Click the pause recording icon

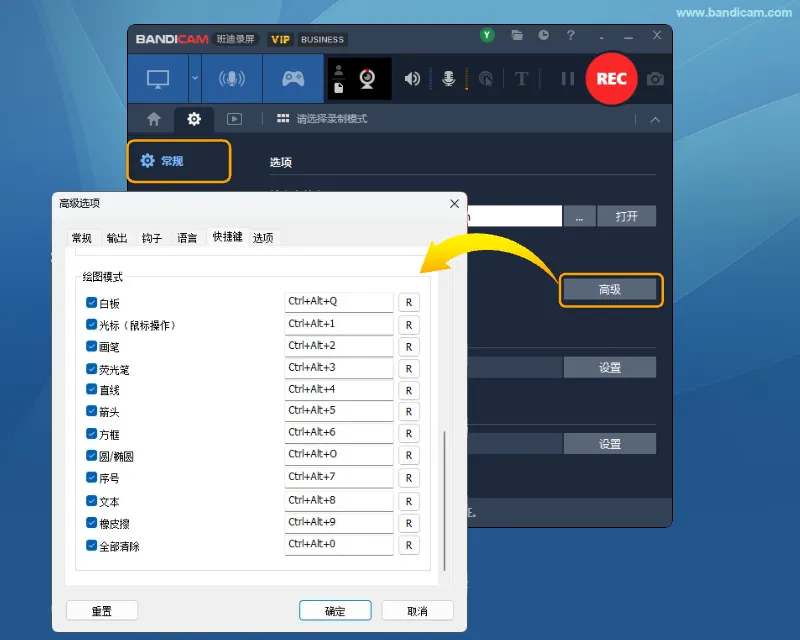[567, 79]
